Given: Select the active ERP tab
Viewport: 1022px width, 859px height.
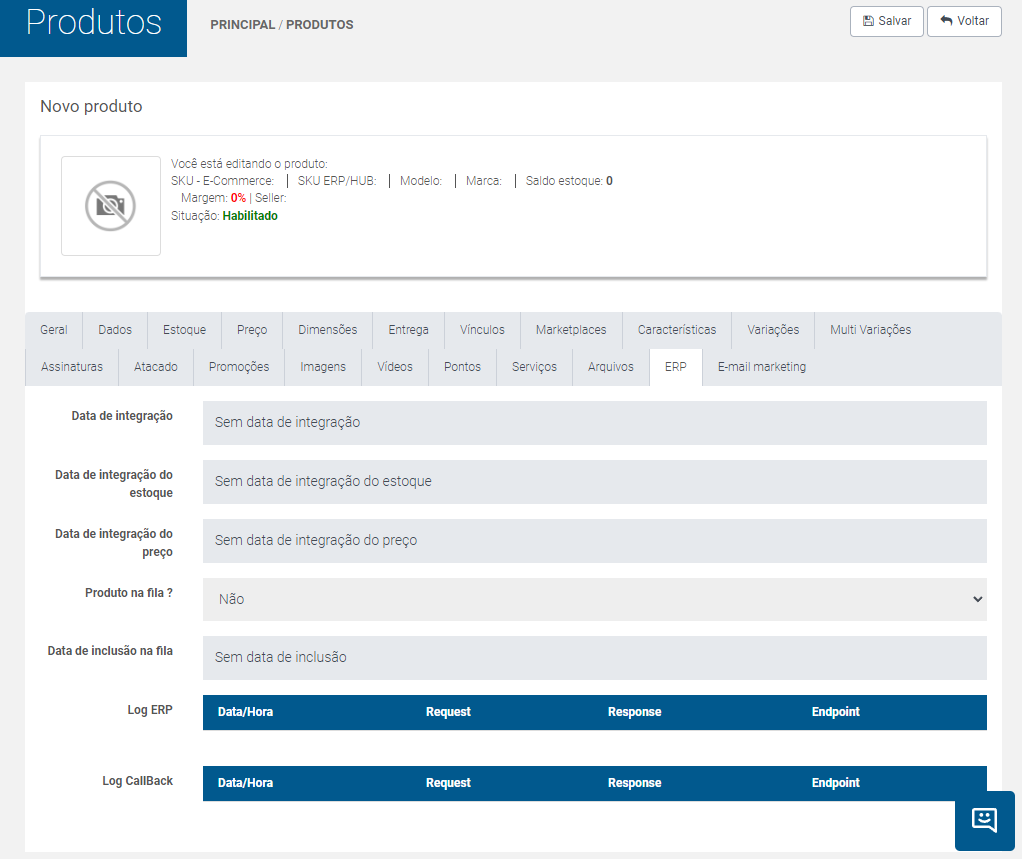Looking at the screenshot, I should (x=676, y=367).
